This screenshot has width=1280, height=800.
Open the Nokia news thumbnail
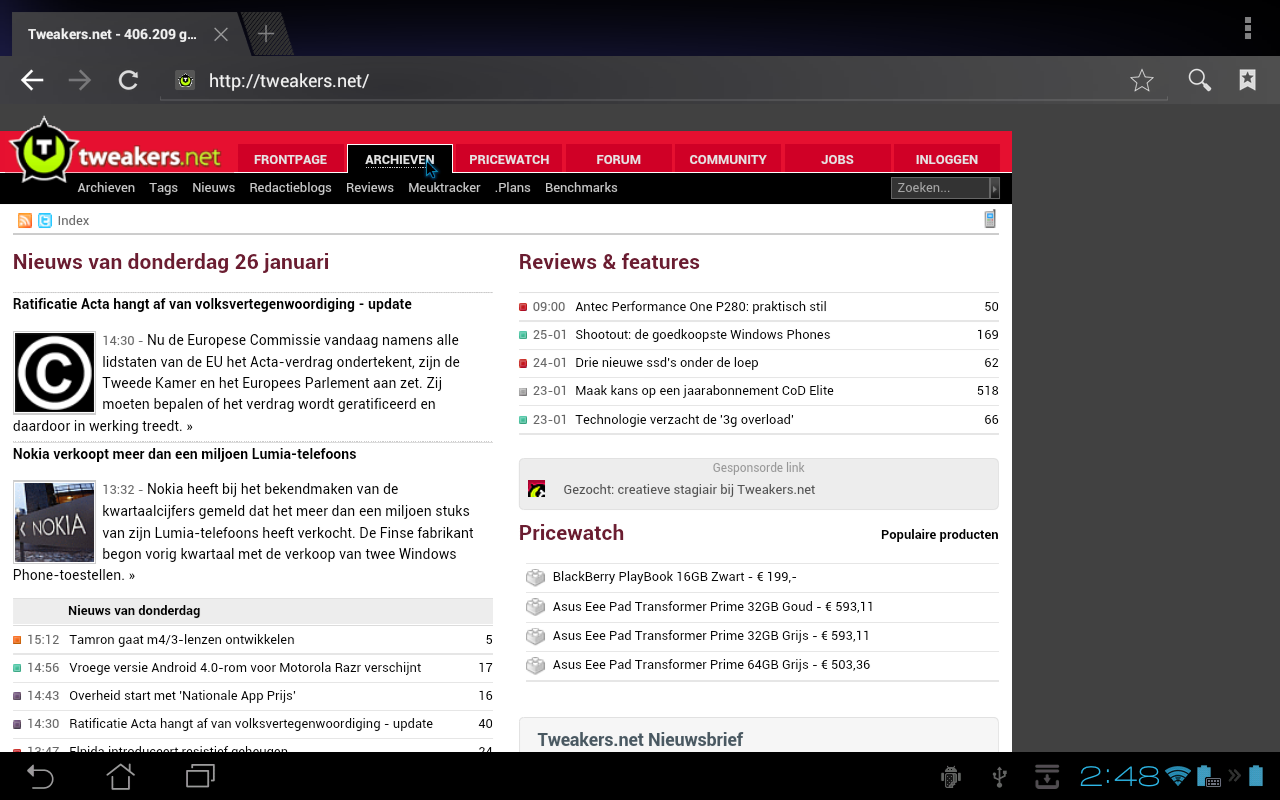point(54,522)
